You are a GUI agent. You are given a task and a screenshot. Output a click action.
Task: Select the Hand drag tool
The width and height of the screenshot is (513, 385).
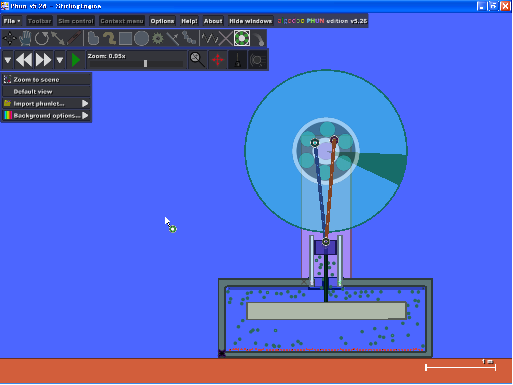point(25,39)
